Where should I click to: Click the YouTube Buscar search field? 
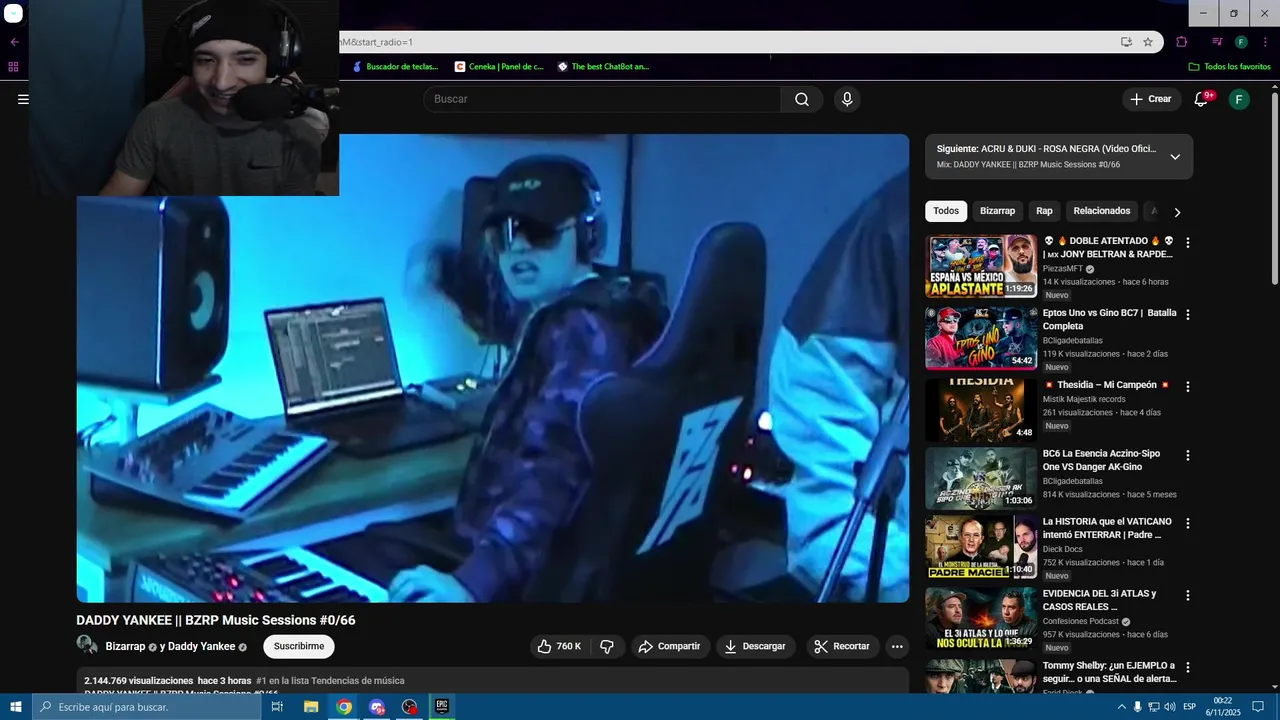[603, 99]
